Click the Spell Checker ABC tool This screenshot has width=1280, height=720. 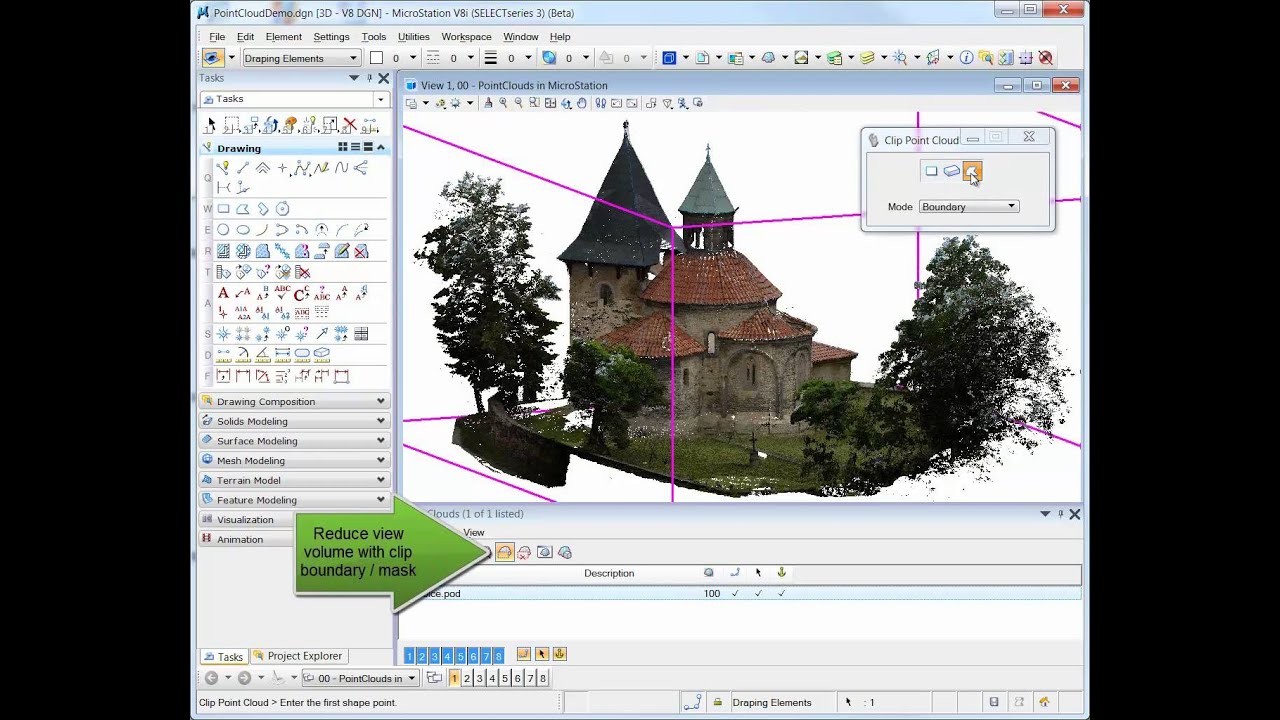pos(282,293)
